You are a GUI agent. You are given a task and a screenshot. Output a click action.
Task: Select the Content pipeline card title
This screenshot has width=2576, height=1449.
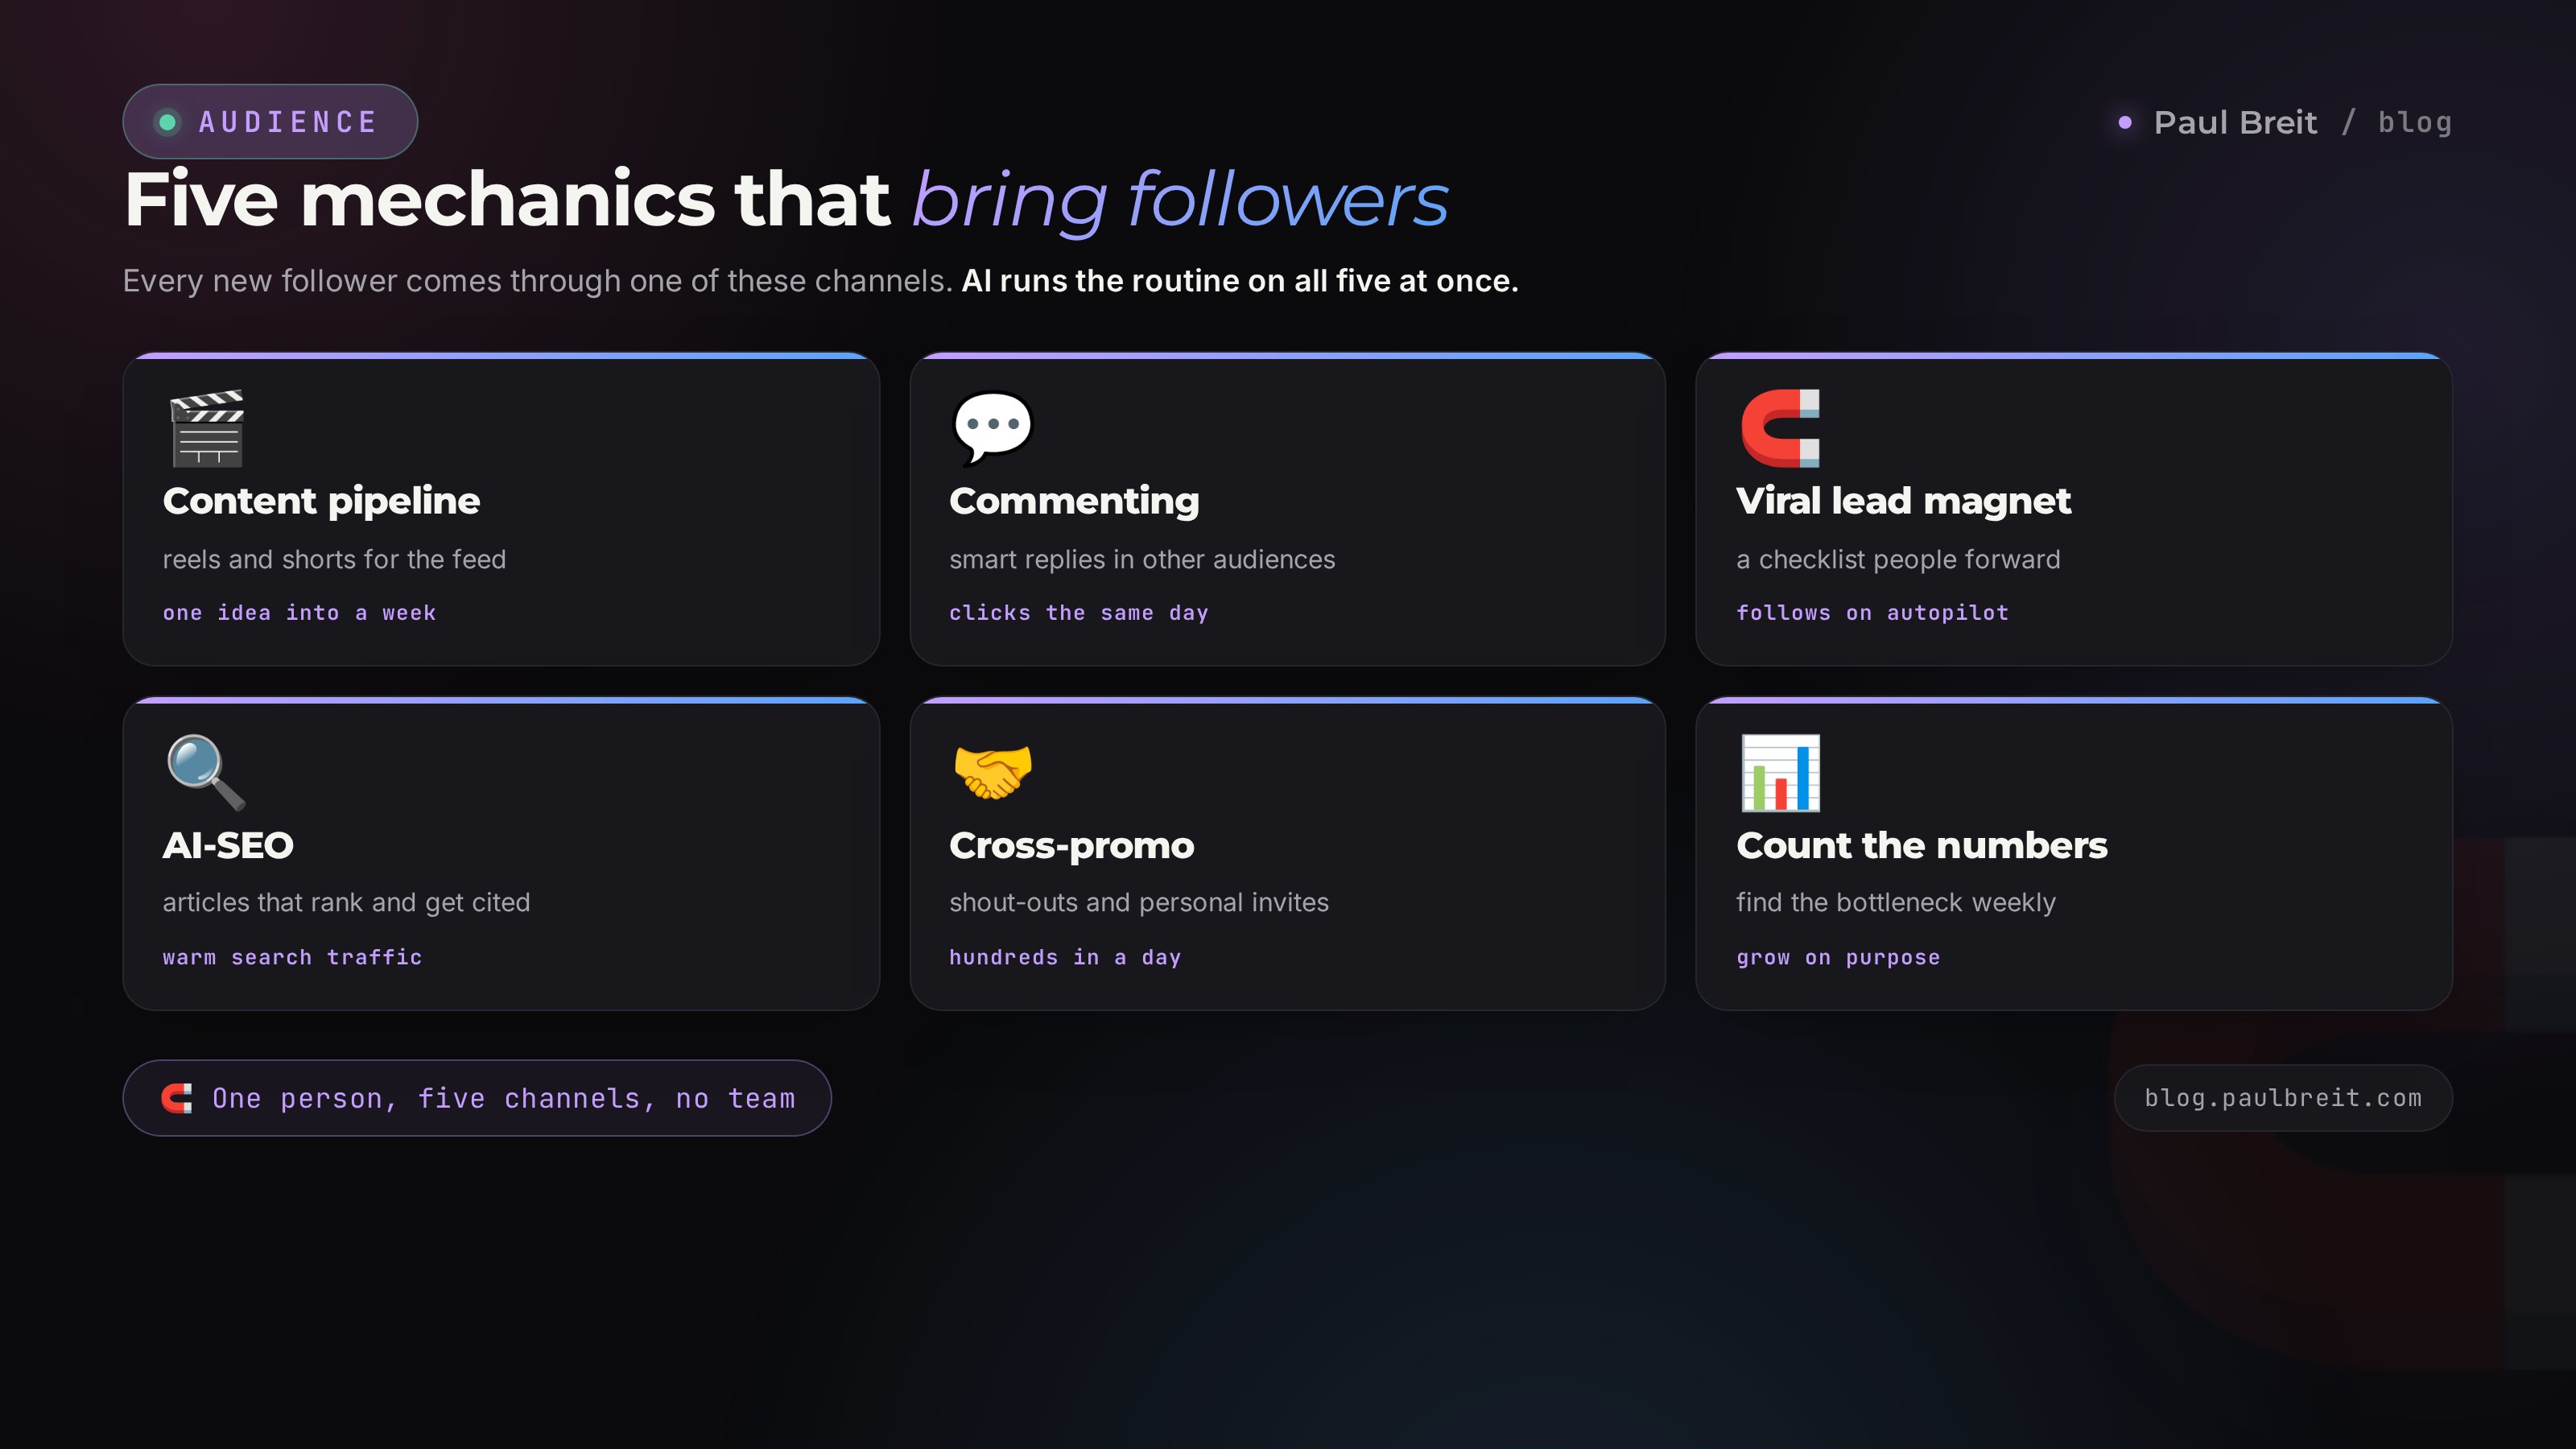coord(321,501)
